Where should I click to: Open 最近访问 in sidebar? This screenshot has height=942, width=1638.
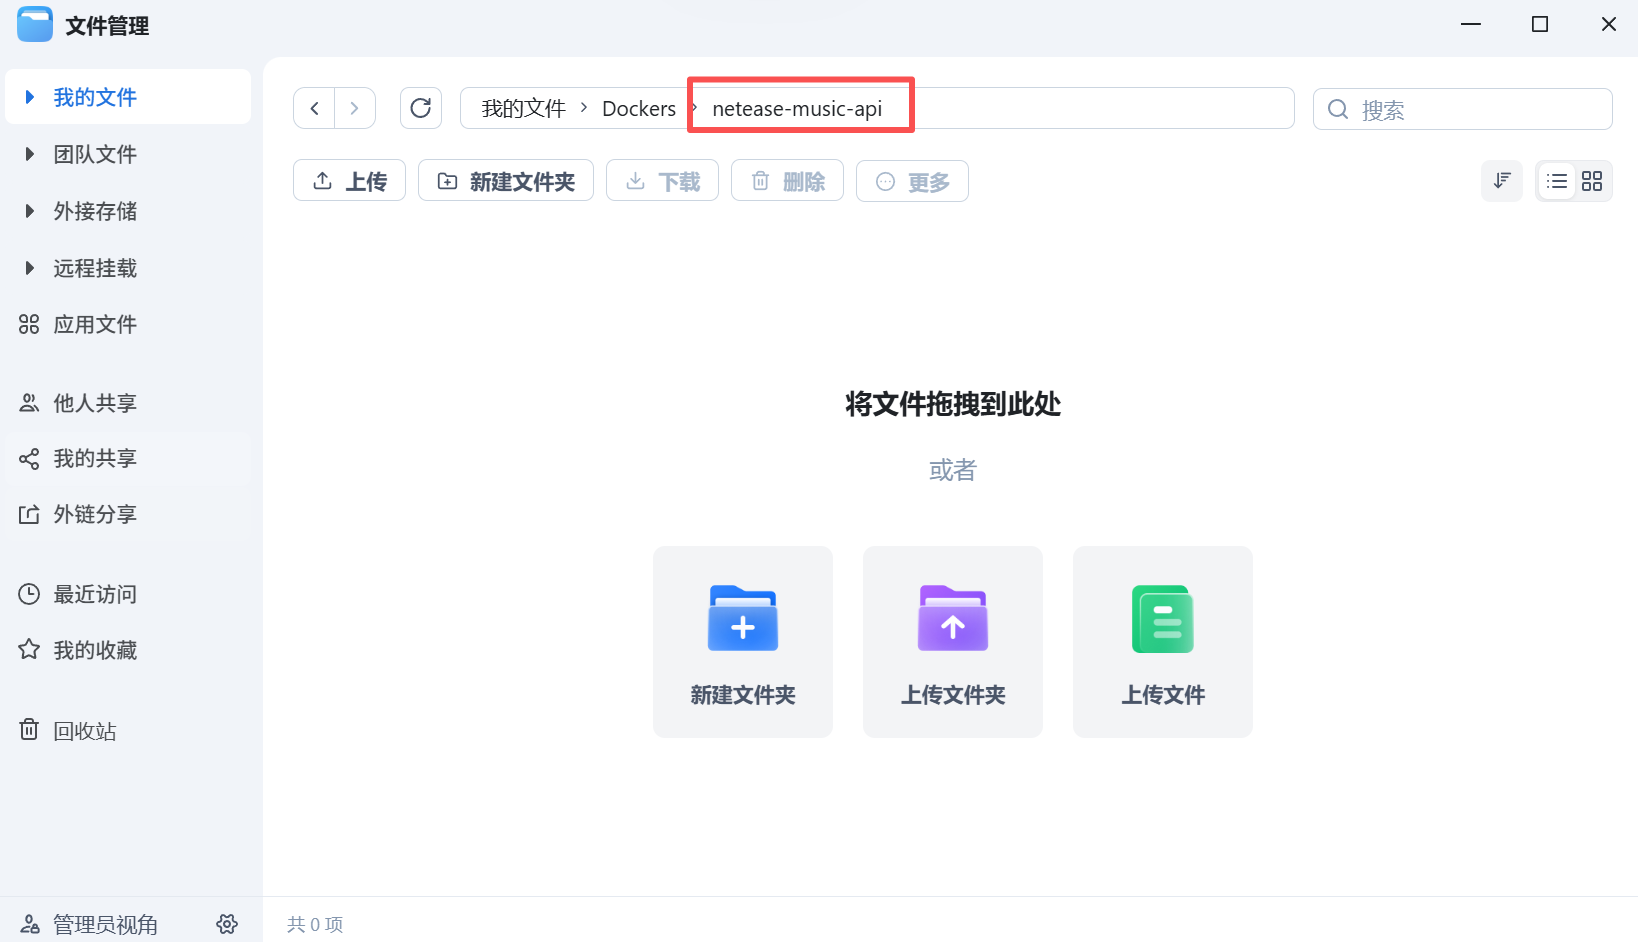coord(94,594)
